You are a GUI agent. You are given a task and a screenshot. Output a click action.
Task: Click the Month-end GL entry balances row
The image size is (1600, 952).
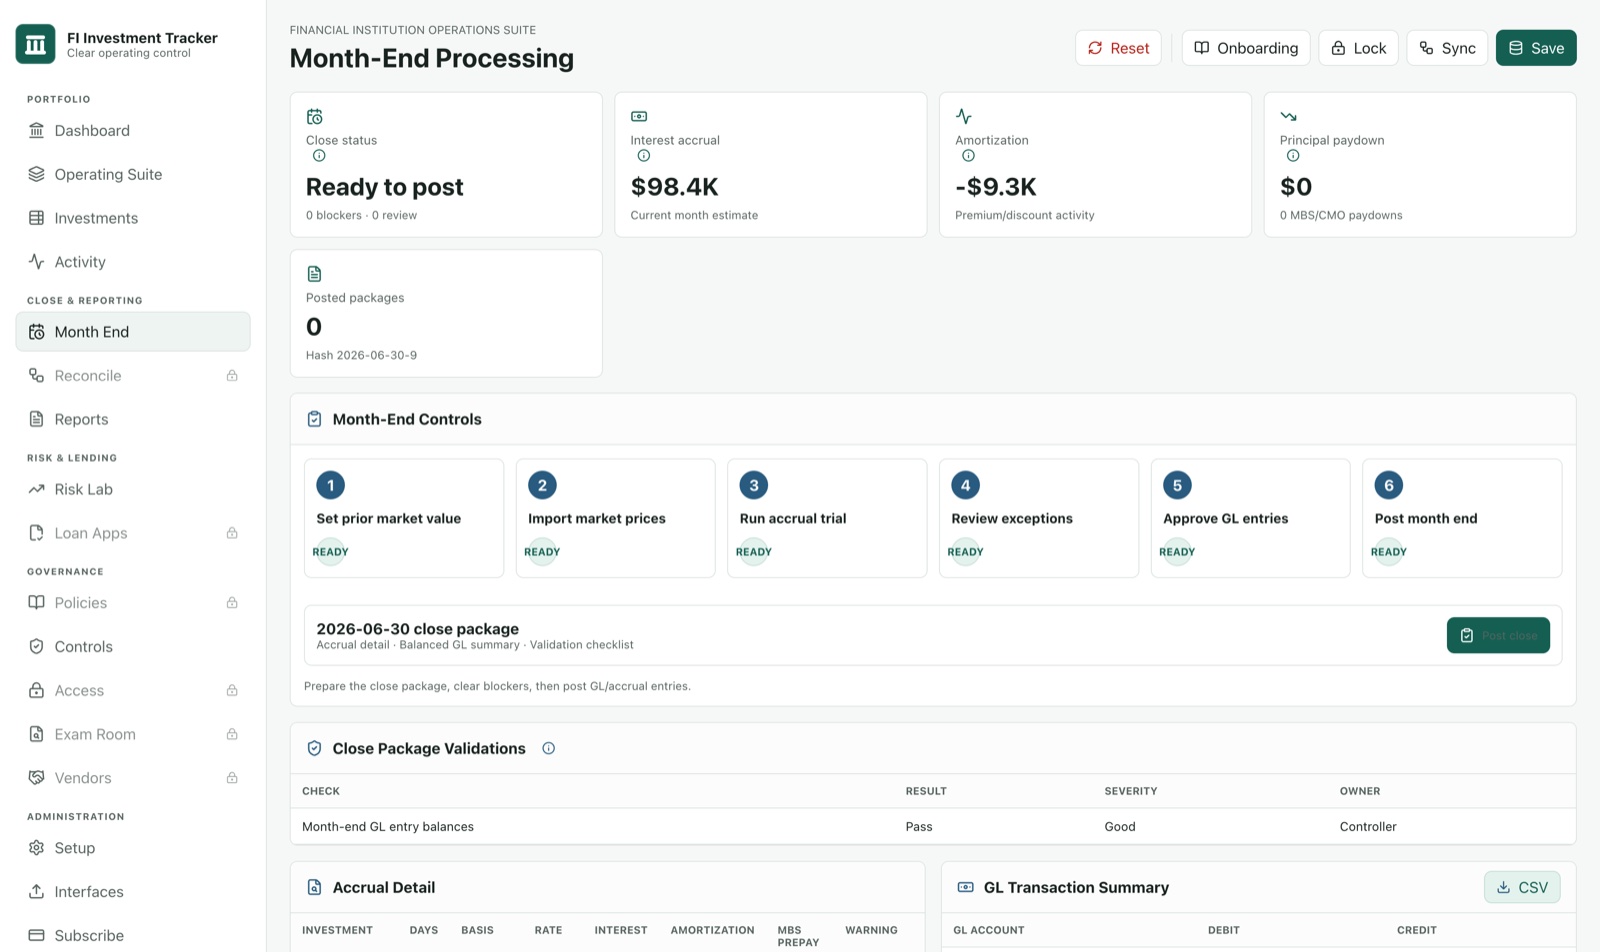click(933, 827)
